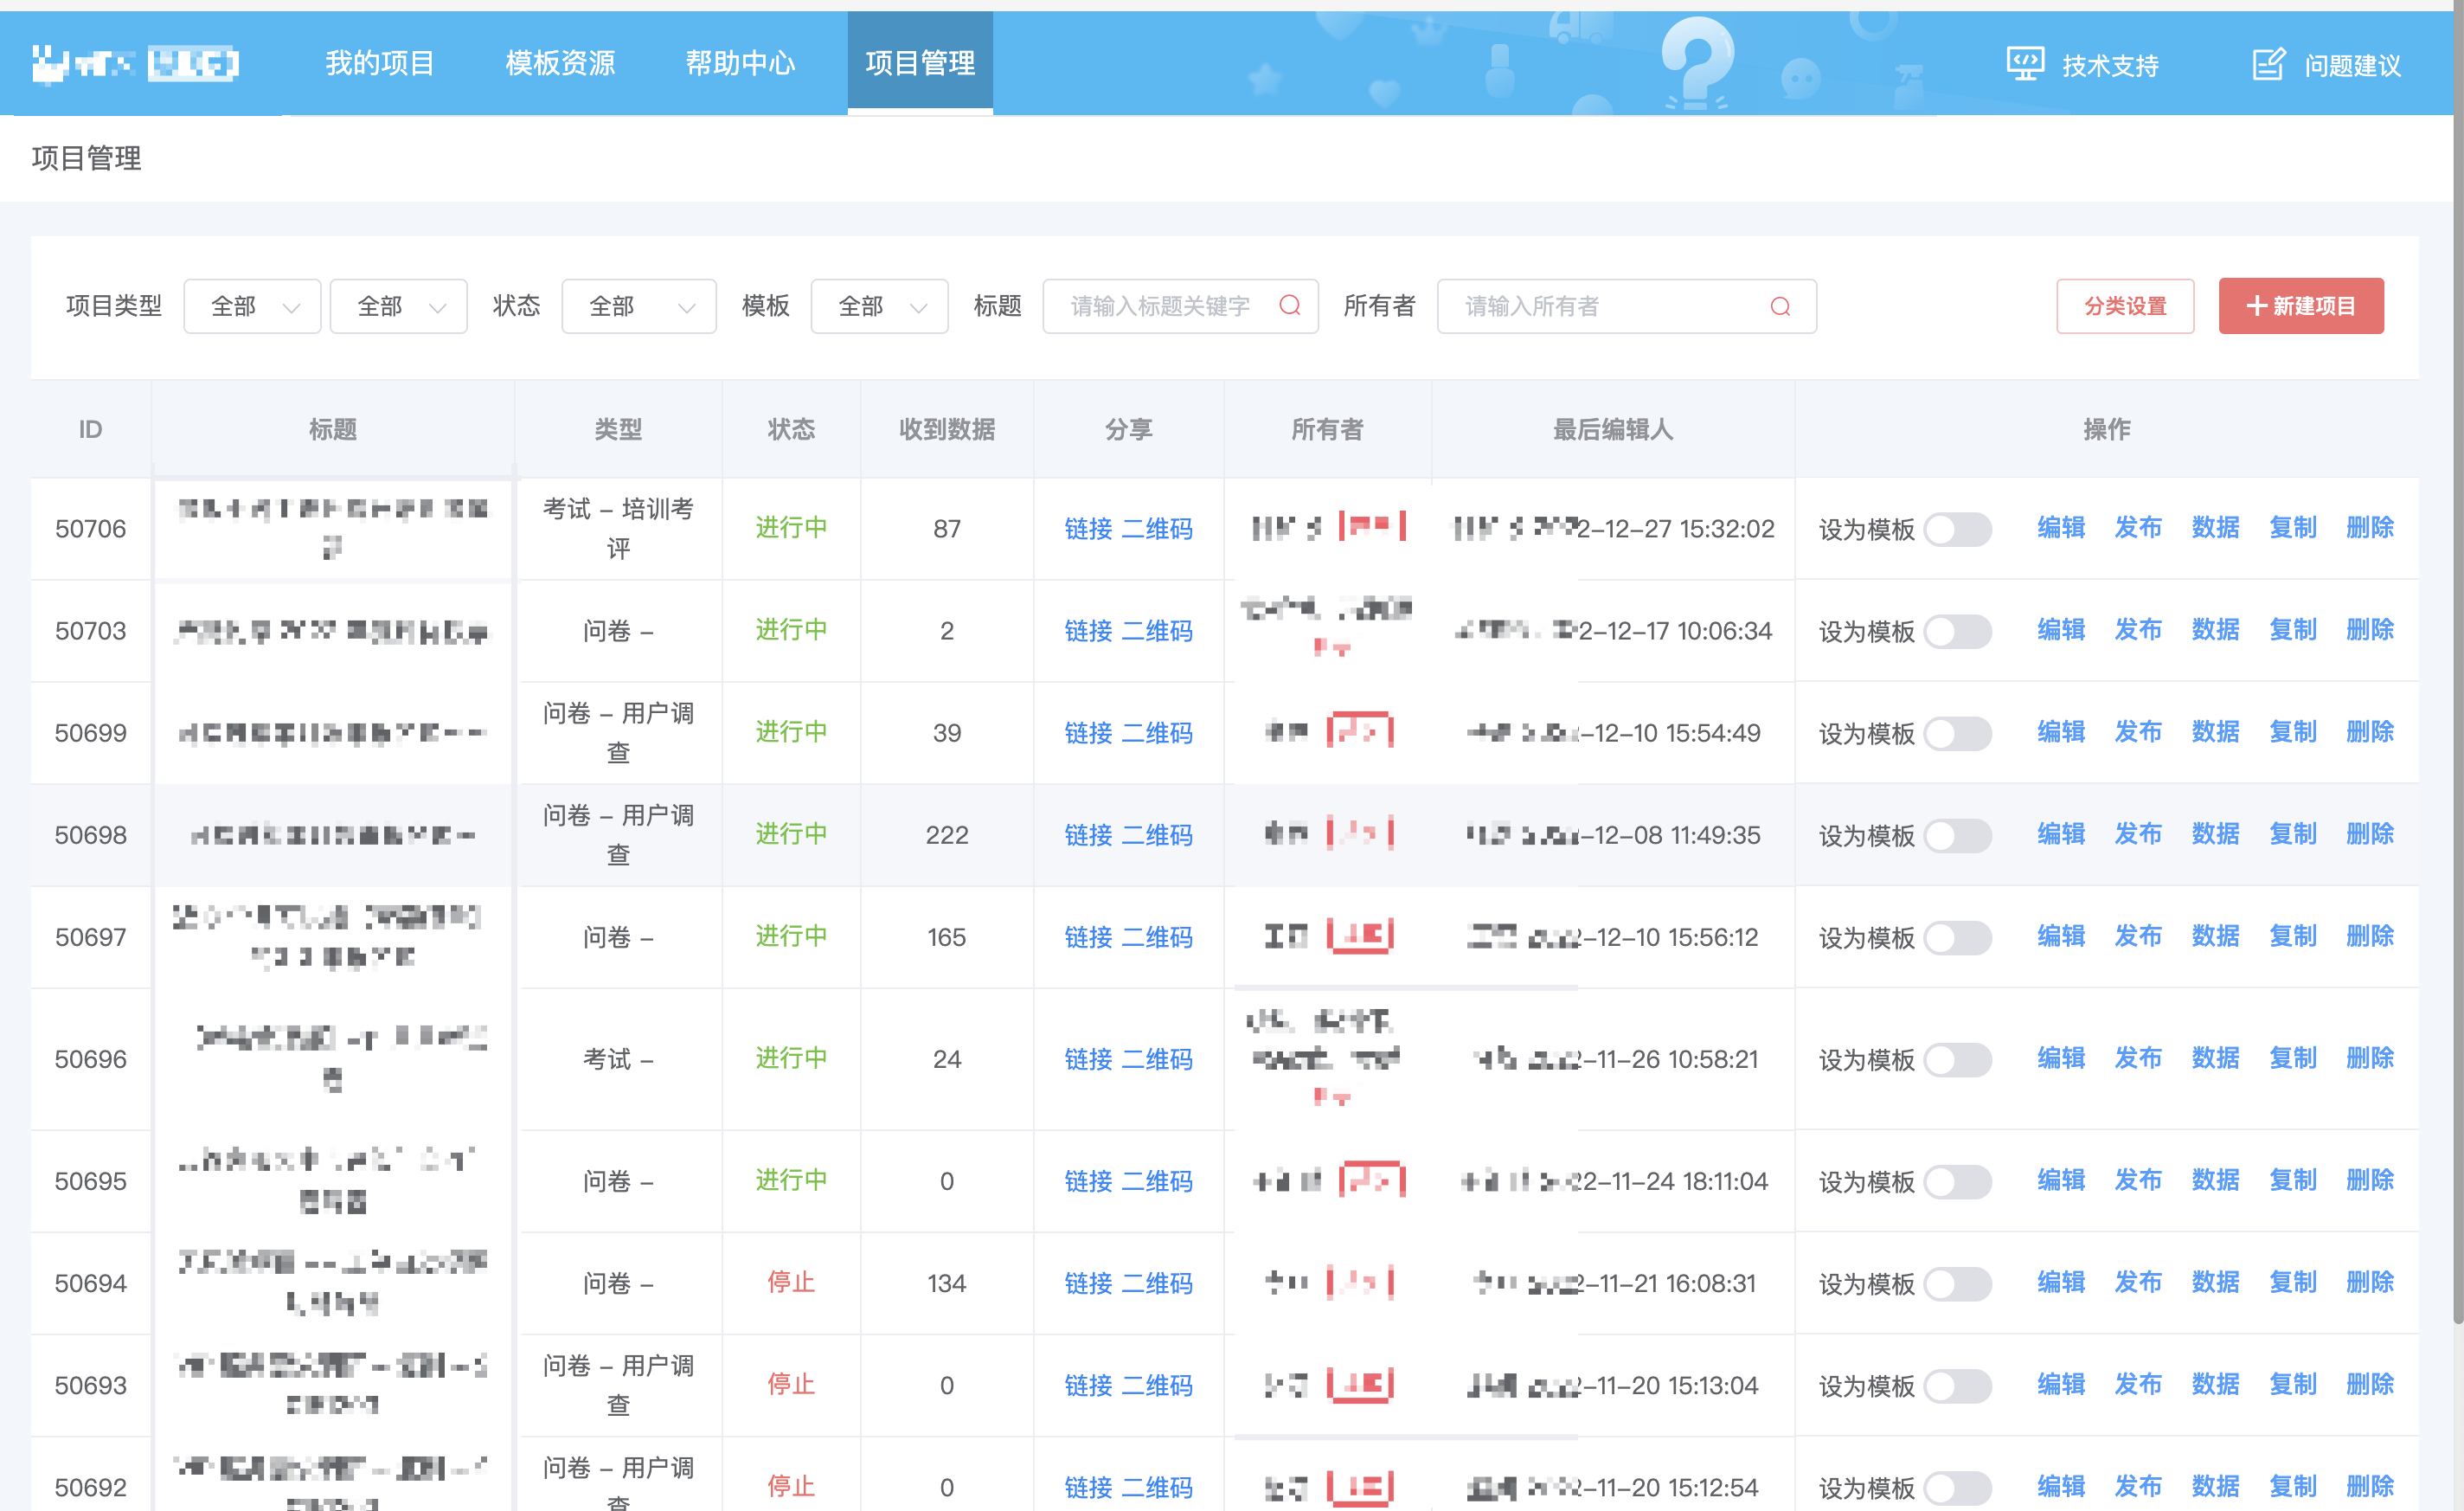This screenshot has width=2464, height=1511.
Task: Expand the 状态 filter dropdown
Action: click(638, 306)
